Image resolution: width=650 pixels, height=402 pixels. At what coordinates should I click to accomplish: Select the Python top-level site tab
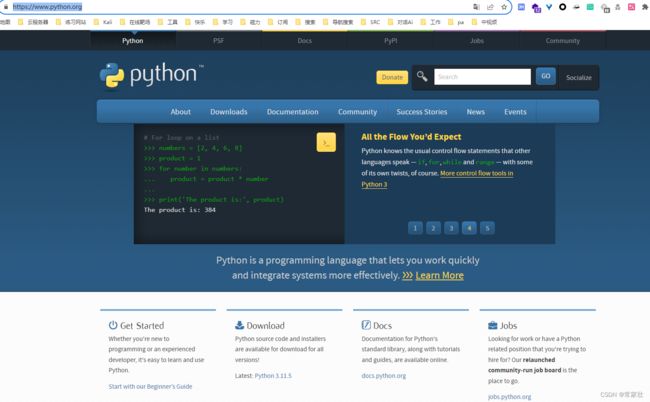(x=133, y=41)
